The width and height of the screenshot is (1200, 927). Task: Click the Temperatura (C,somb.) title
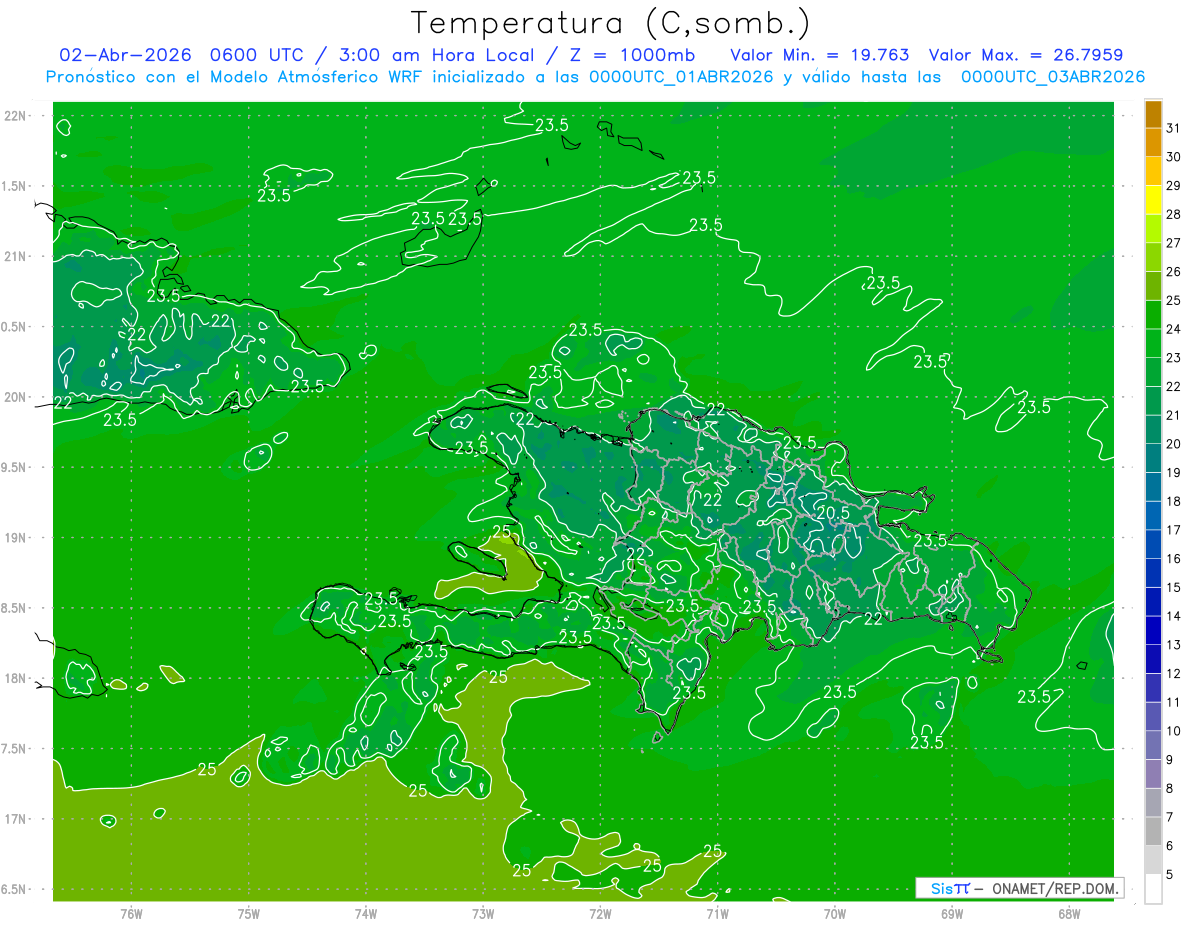[x=611, y=23]
